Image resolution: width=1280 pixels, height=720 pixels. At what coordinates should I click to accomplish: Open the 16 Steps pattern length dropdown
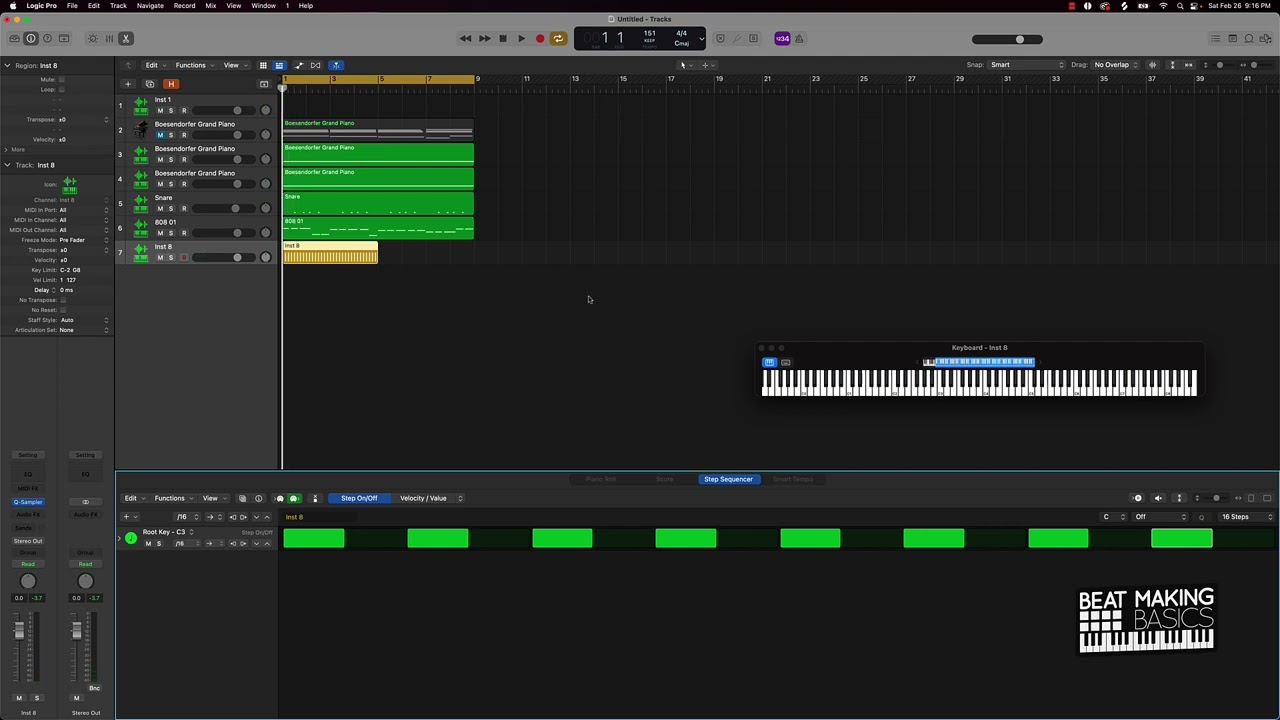tap(1247, 517)
